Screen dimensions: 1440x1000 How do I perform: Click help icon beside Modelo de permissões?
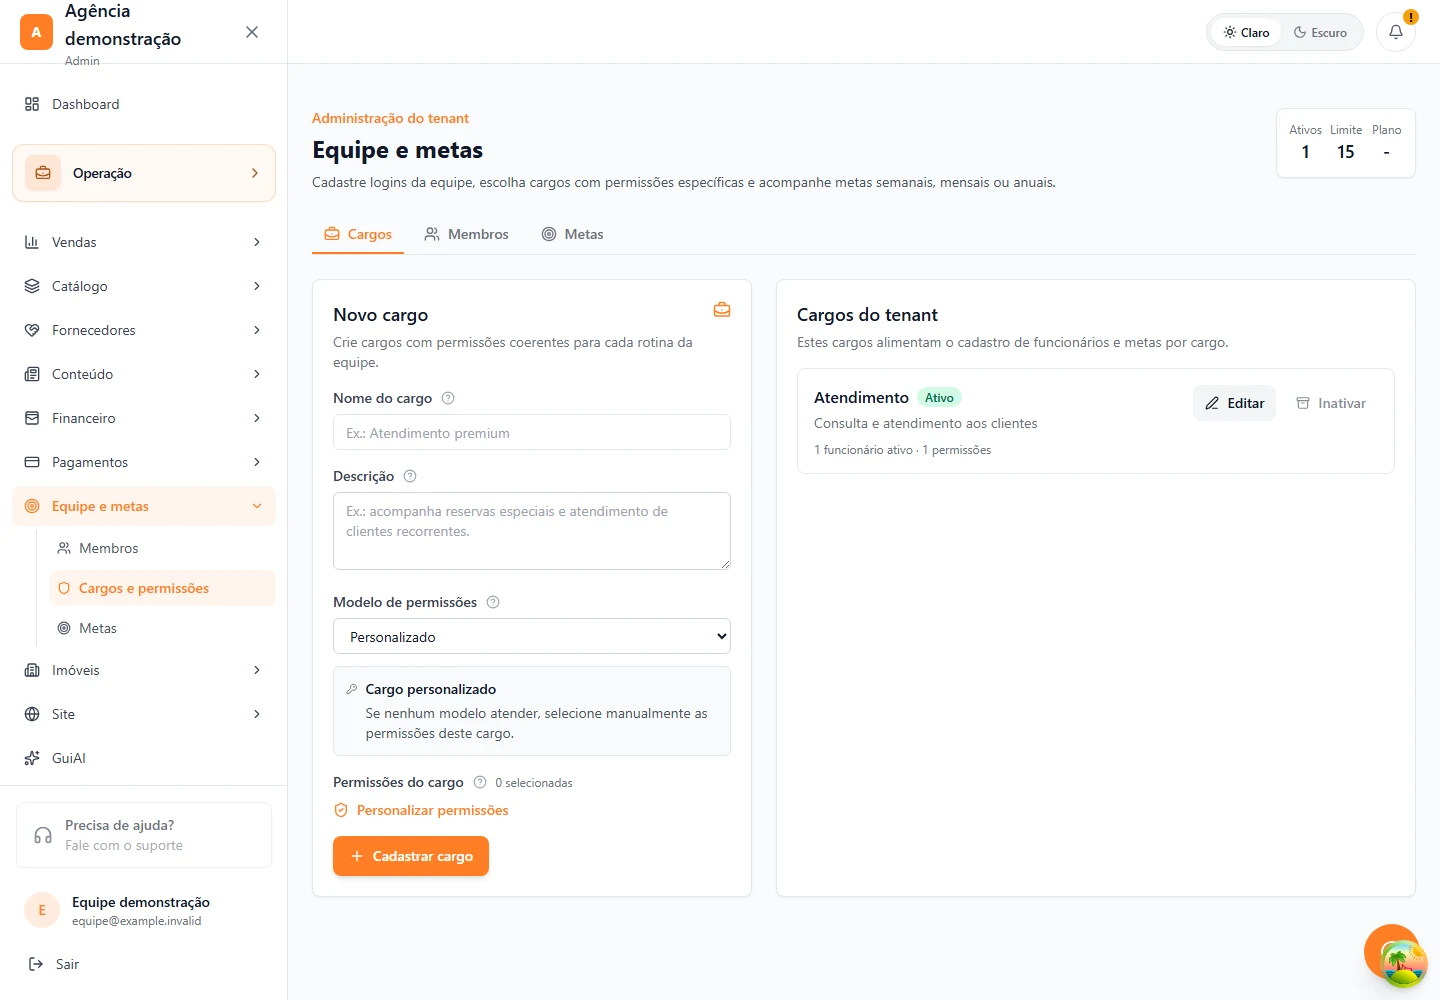tap(493, 602)
